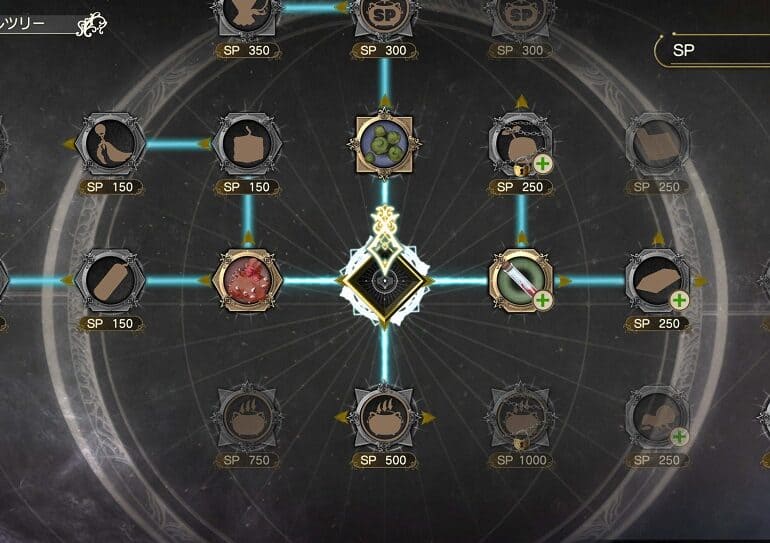Pick the faded SP 300 node top right
Image resolution: width=770 pixels, height=543 pixels.
[x=522, y=15]
